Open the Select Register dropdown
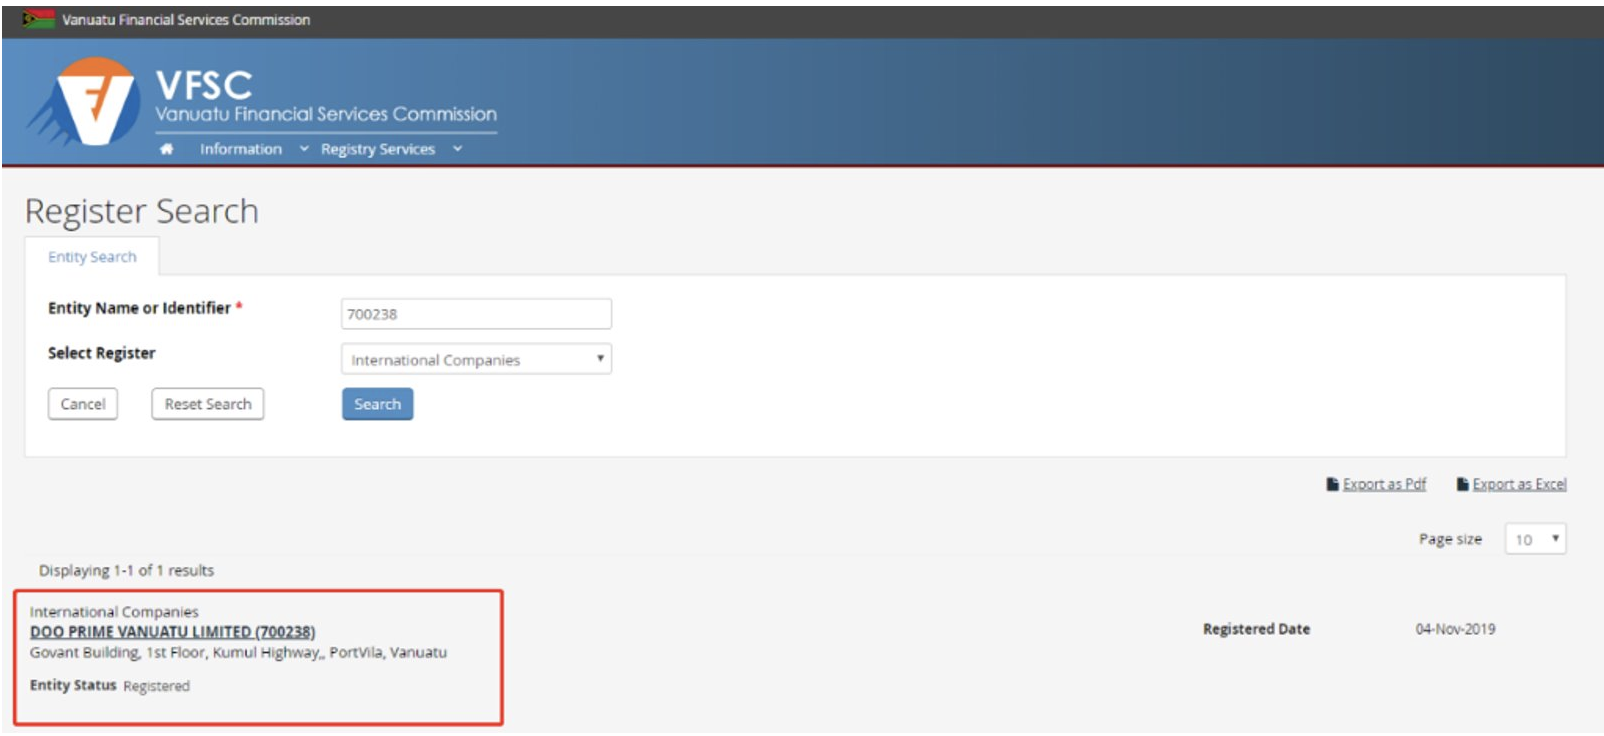 [x=476, y=359]
